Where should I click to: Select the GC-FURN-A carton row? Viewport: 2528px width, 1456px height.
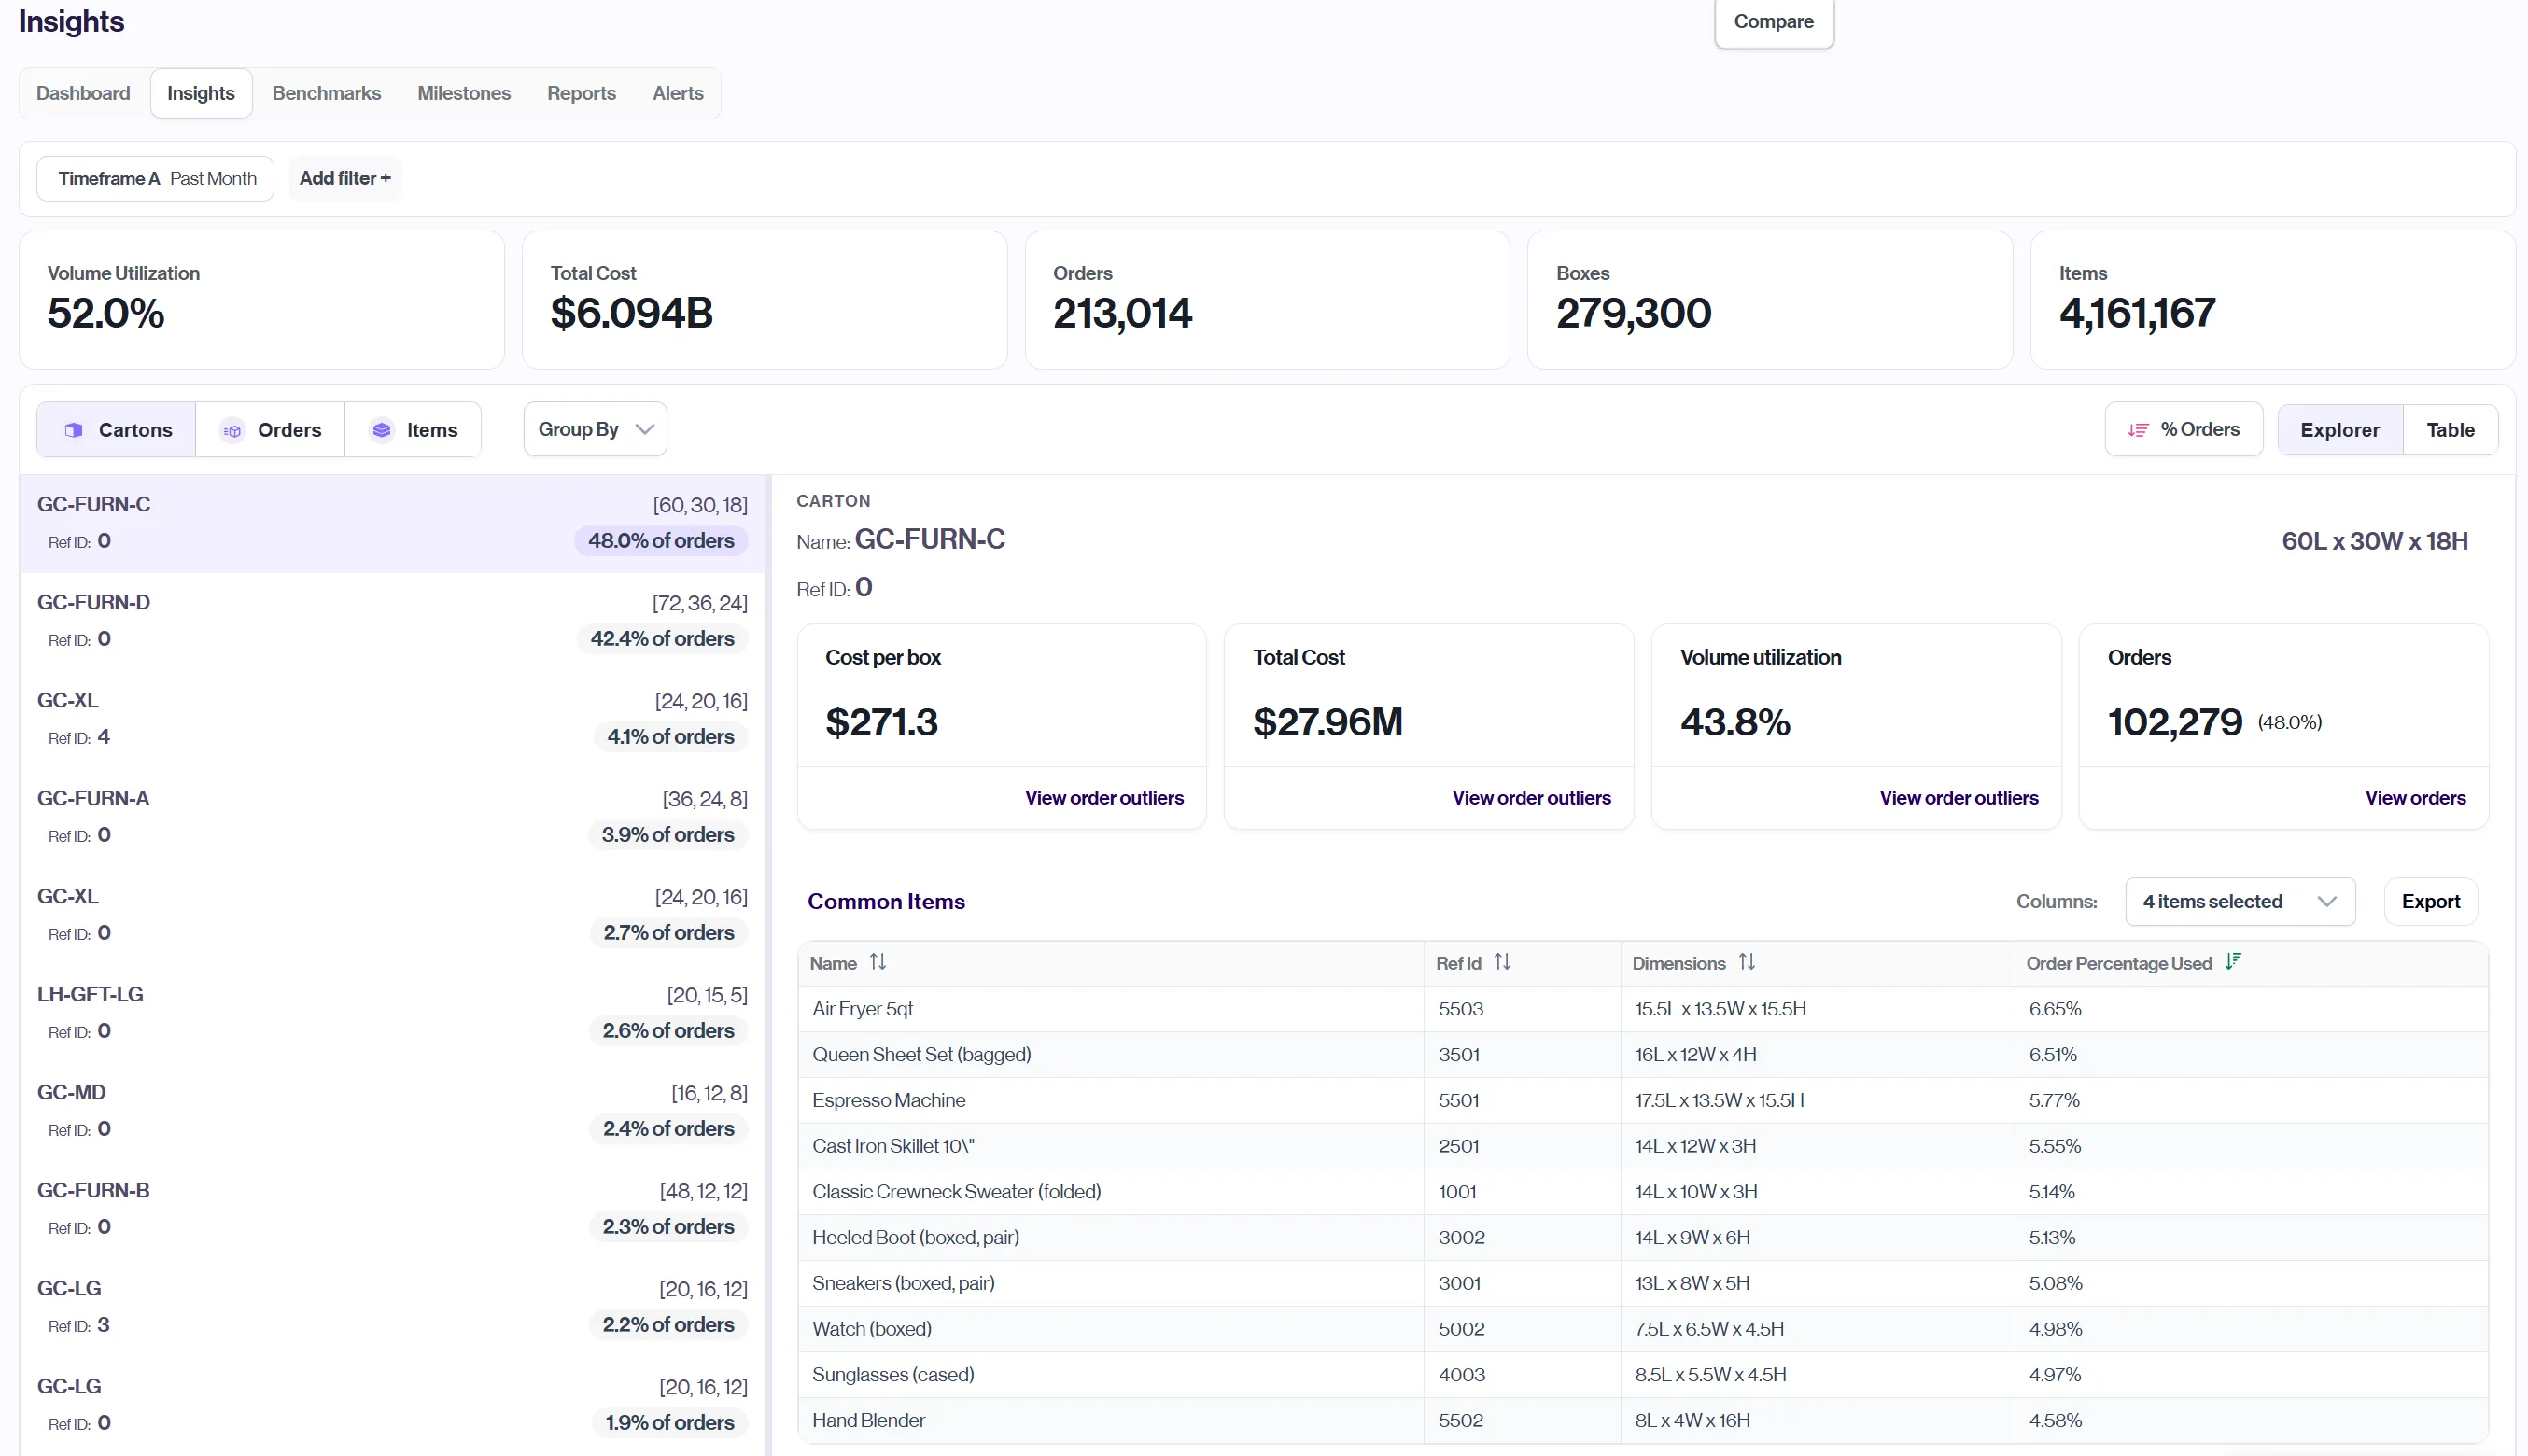tap(393, 817)
